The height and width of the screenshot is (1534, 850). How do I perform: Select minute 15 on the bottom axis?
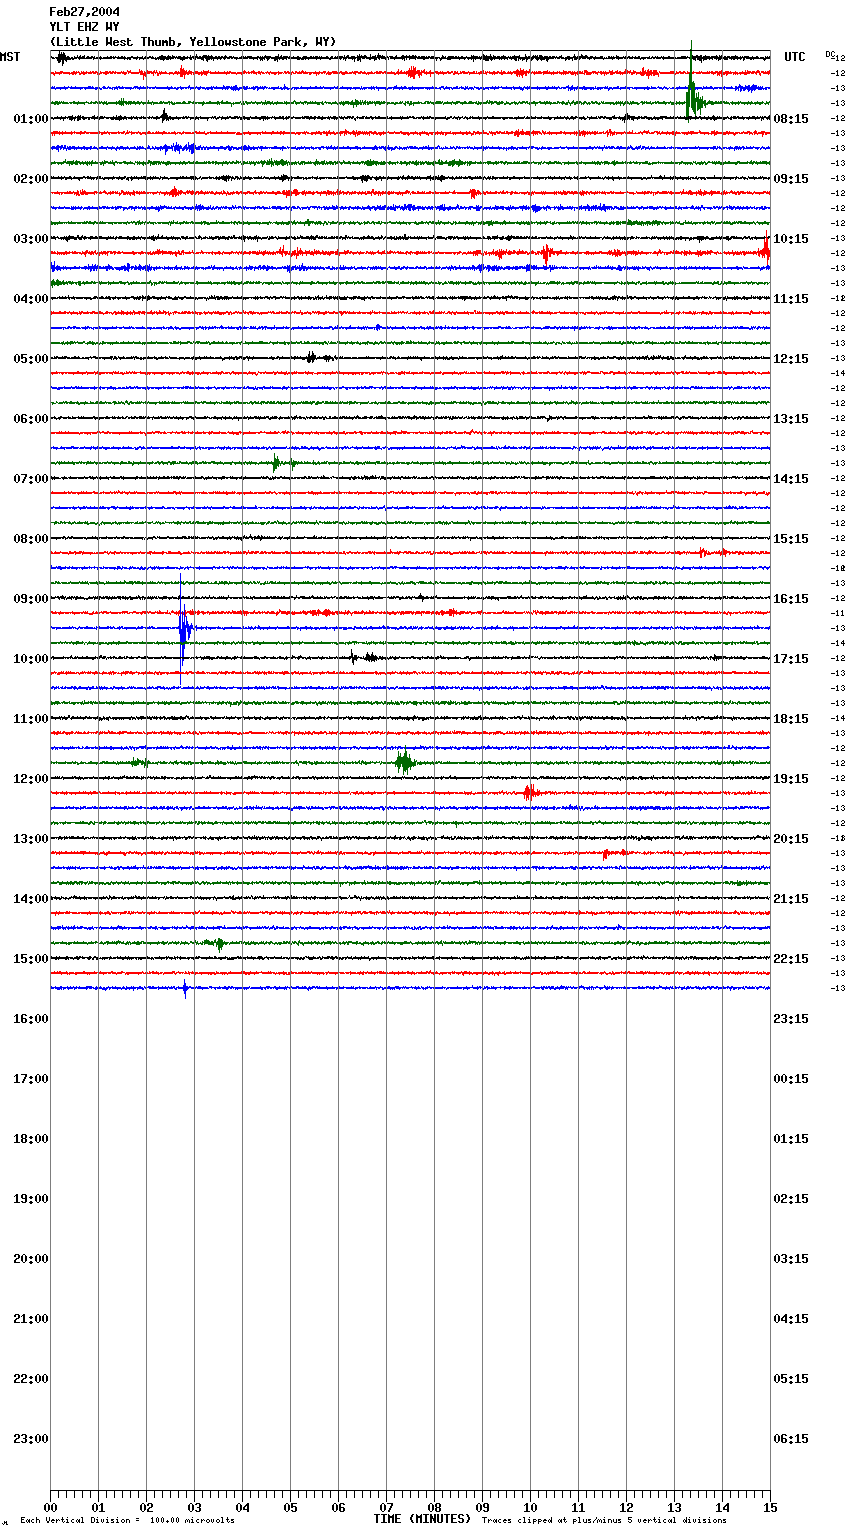770,1507
